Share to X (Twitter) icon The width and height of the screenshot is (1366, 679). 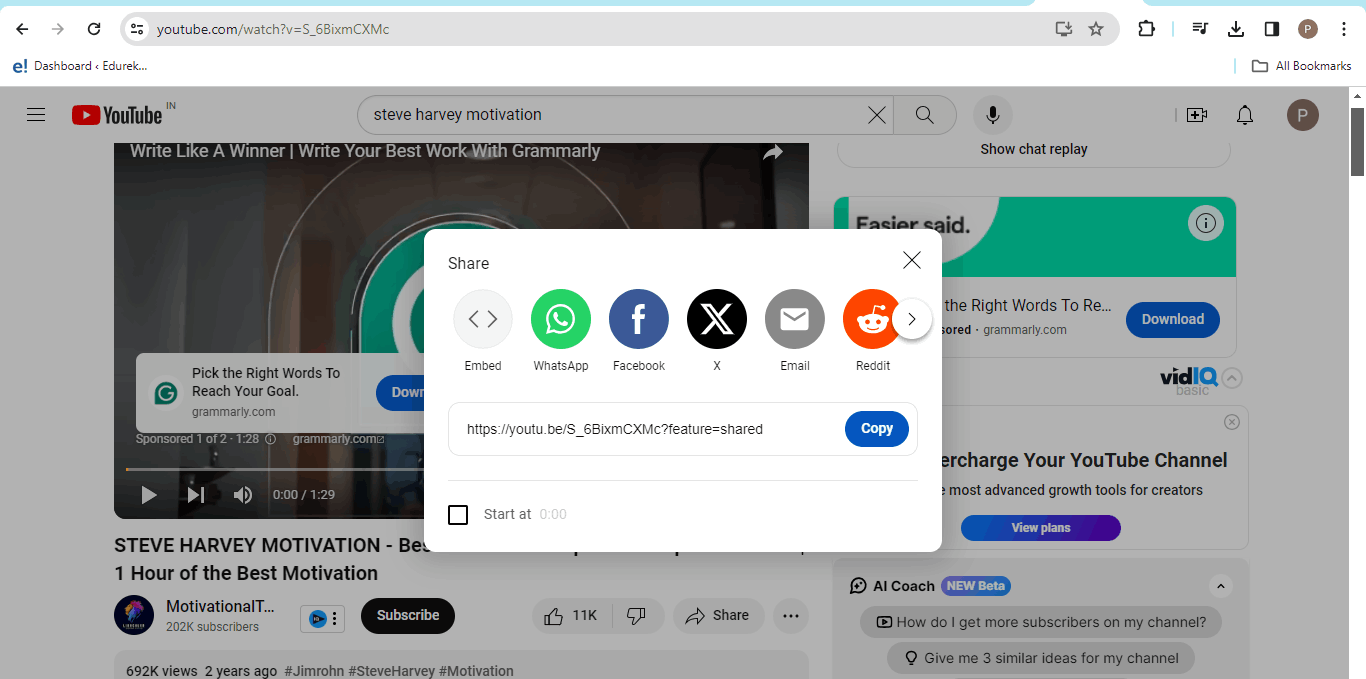point(716,319)
